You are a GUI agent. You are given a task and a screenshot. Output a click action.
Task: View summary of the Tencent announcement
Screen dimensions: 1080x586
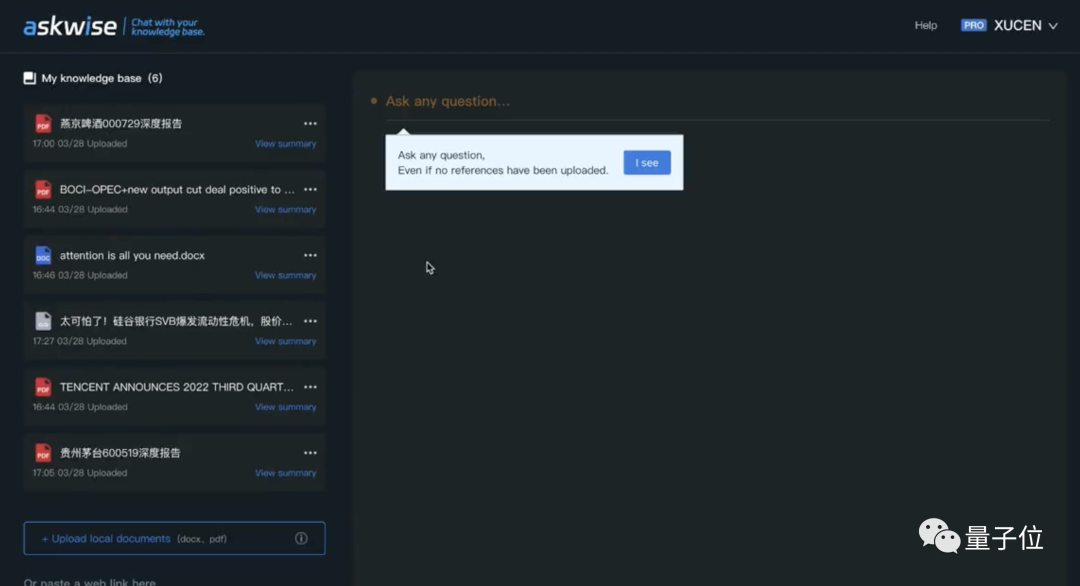[x=285, y=407]
